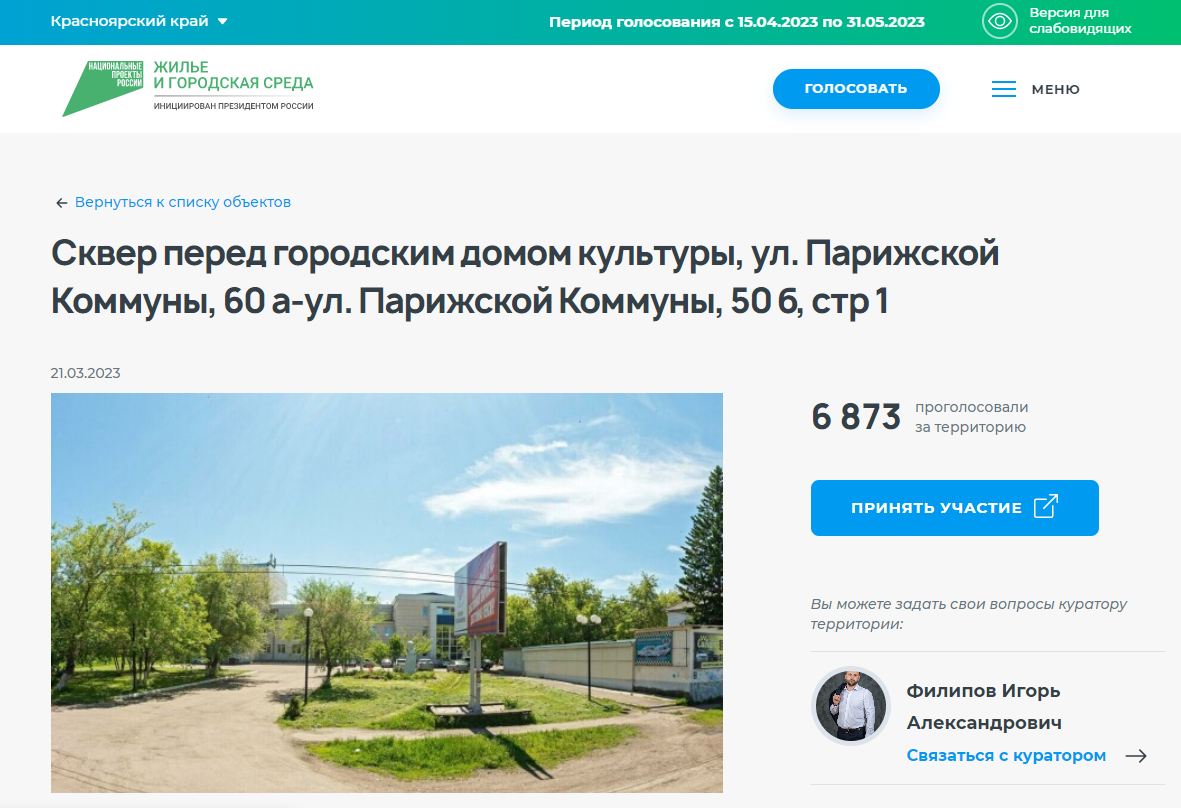Click the eye accessibility icon
This screenshot has width=1181, height=808.
[999, 21]
